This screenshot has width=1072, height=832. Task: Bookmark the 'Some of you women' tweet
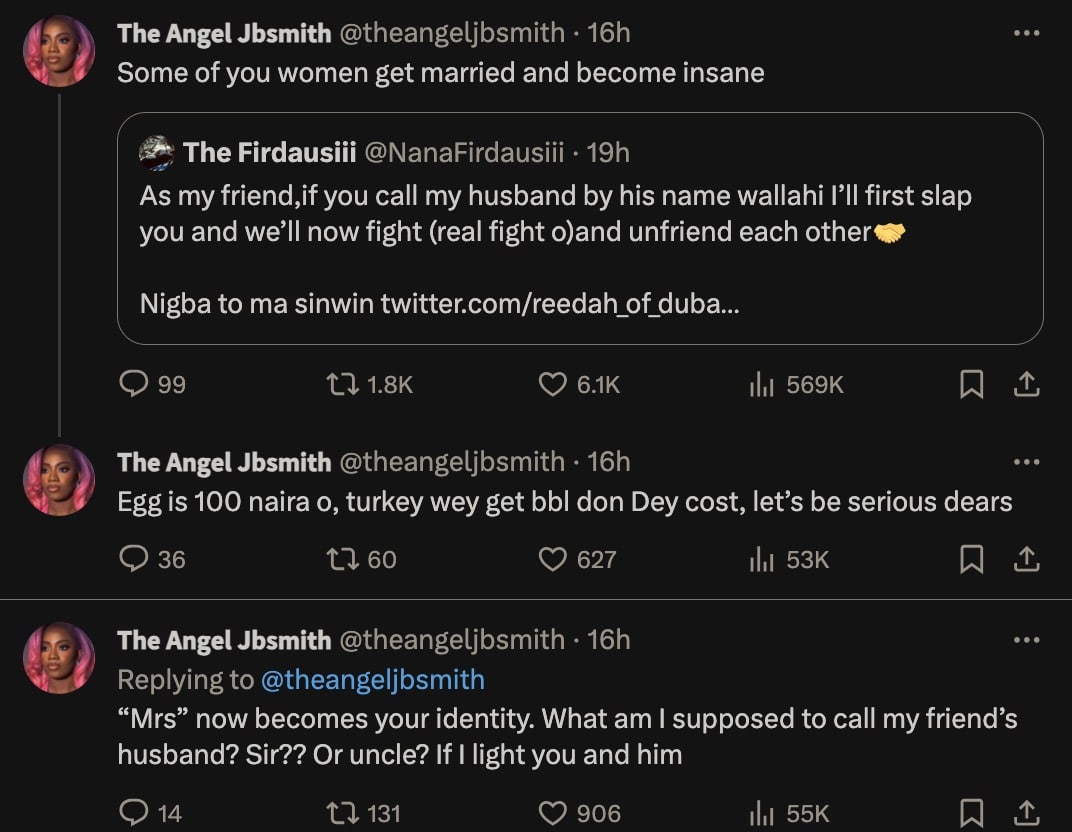tap(972, 384)
